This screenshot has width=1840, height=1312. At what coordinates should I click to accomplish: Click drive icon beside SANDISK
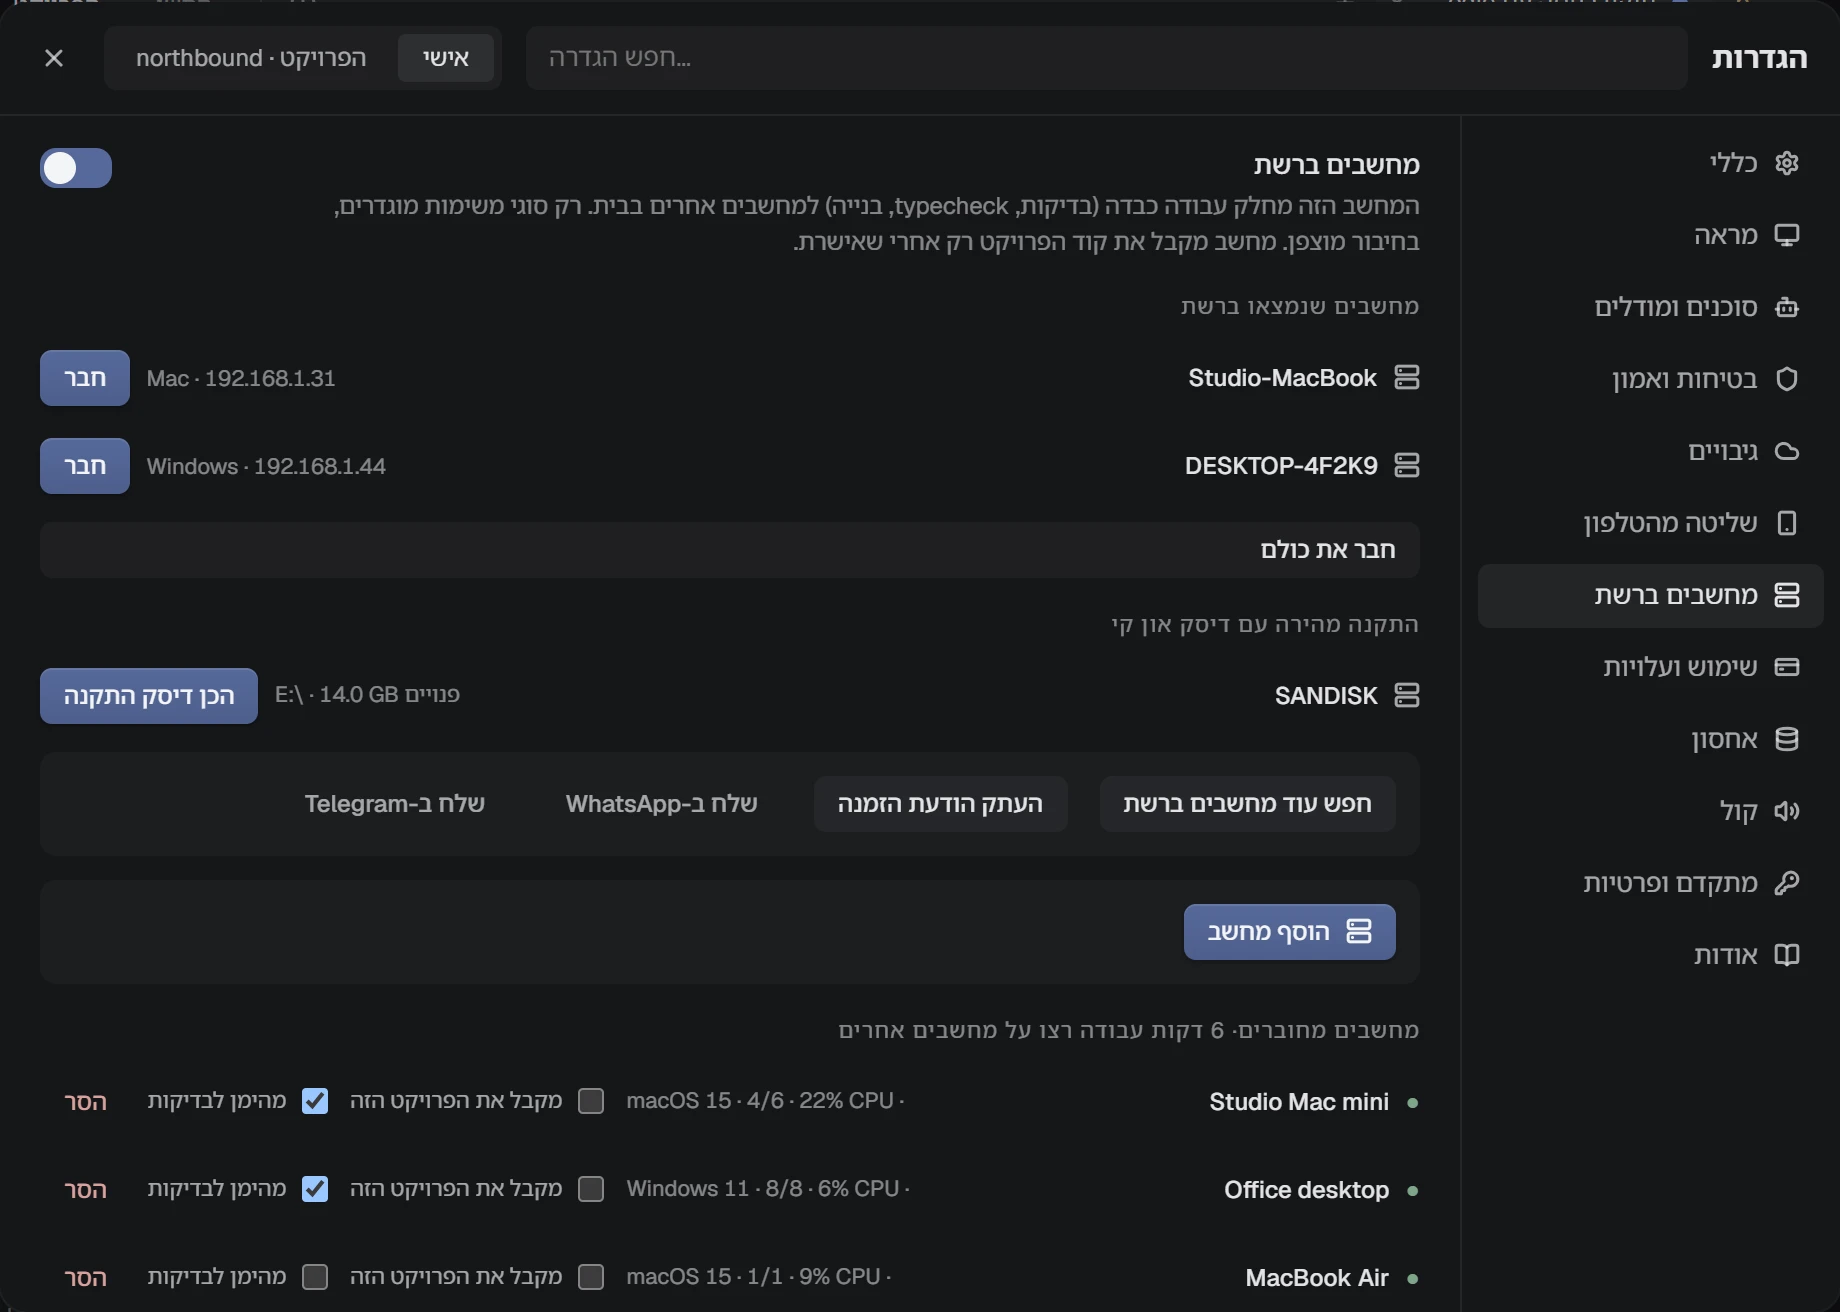pos(1407,695)
